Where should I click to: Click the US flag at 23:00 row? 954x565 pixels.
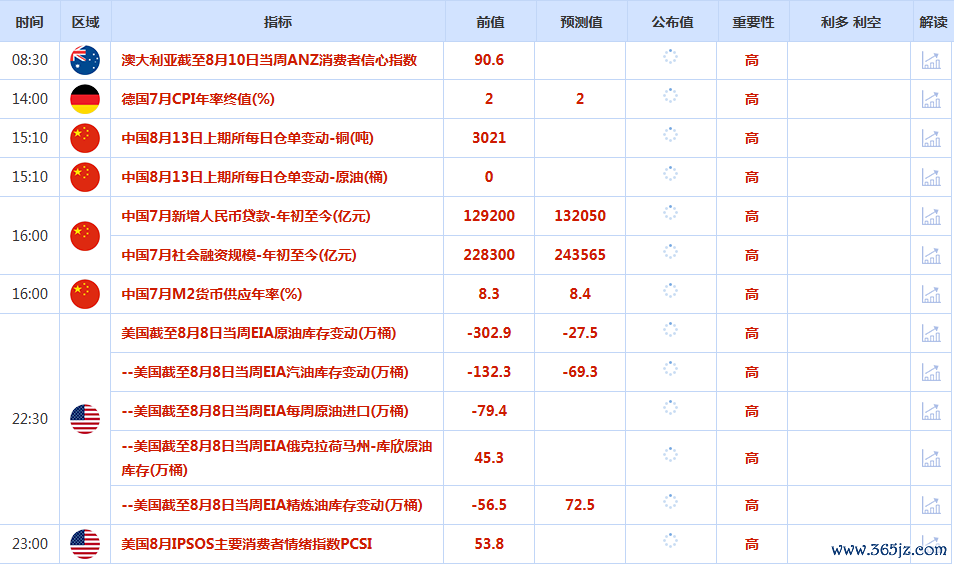tap(85, 544)
